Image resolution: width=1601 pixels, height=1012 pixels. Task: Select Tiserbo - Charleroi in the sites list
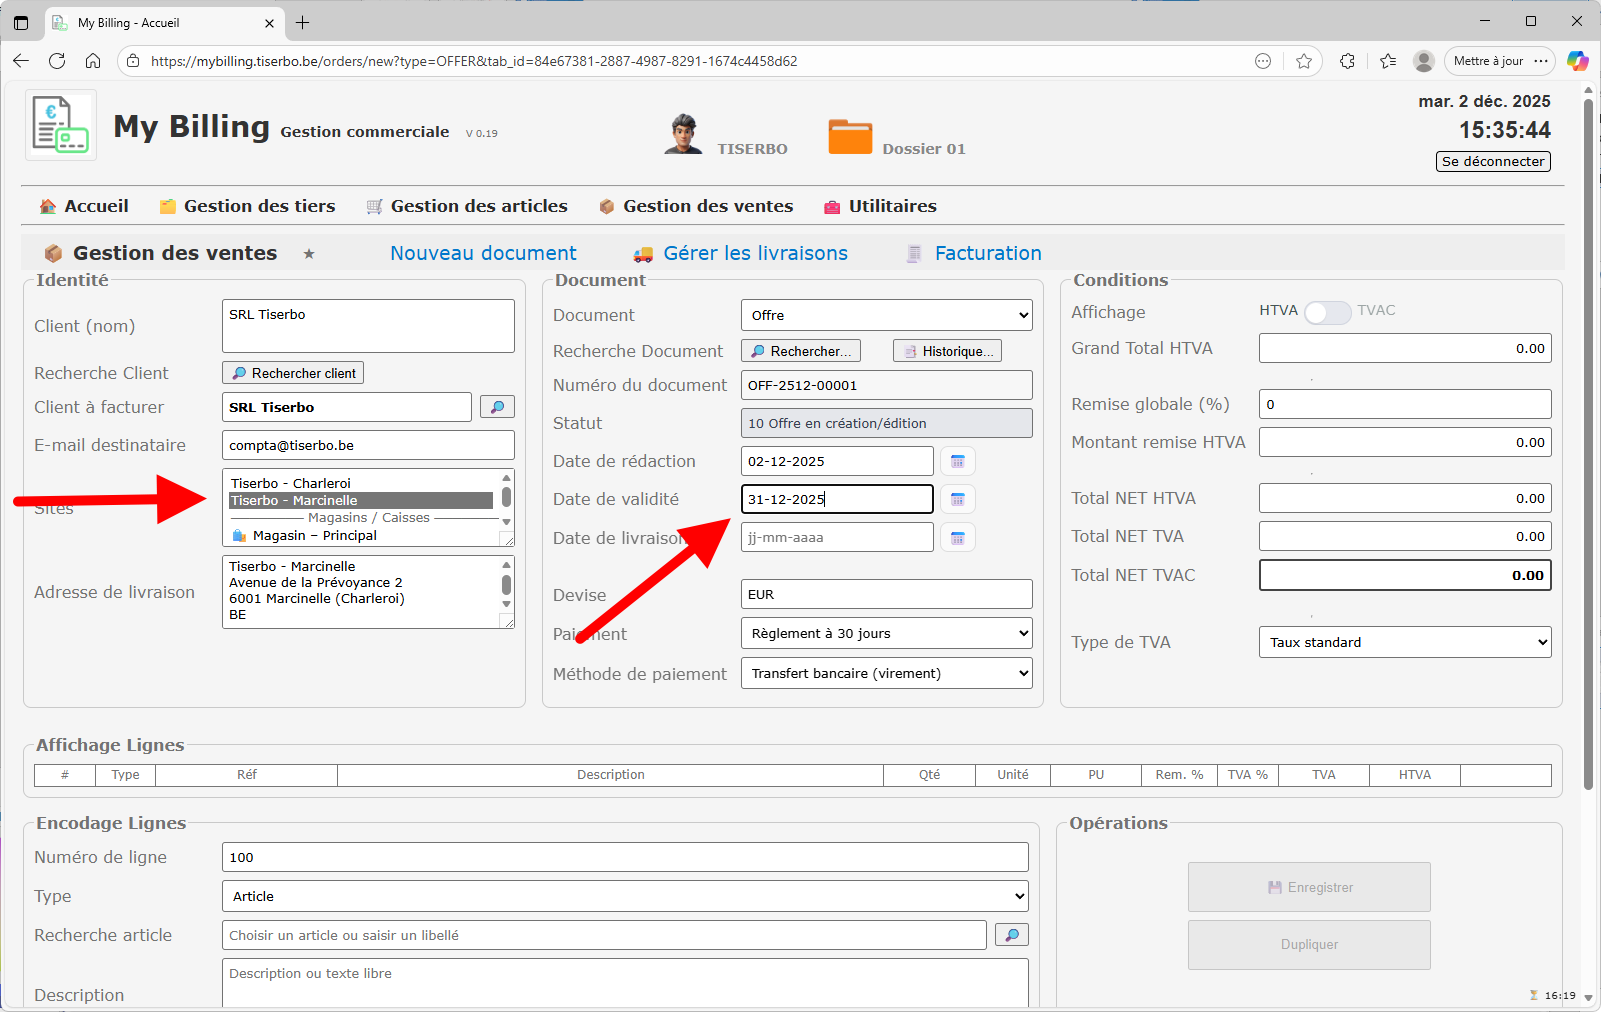(x=291, y=483)
